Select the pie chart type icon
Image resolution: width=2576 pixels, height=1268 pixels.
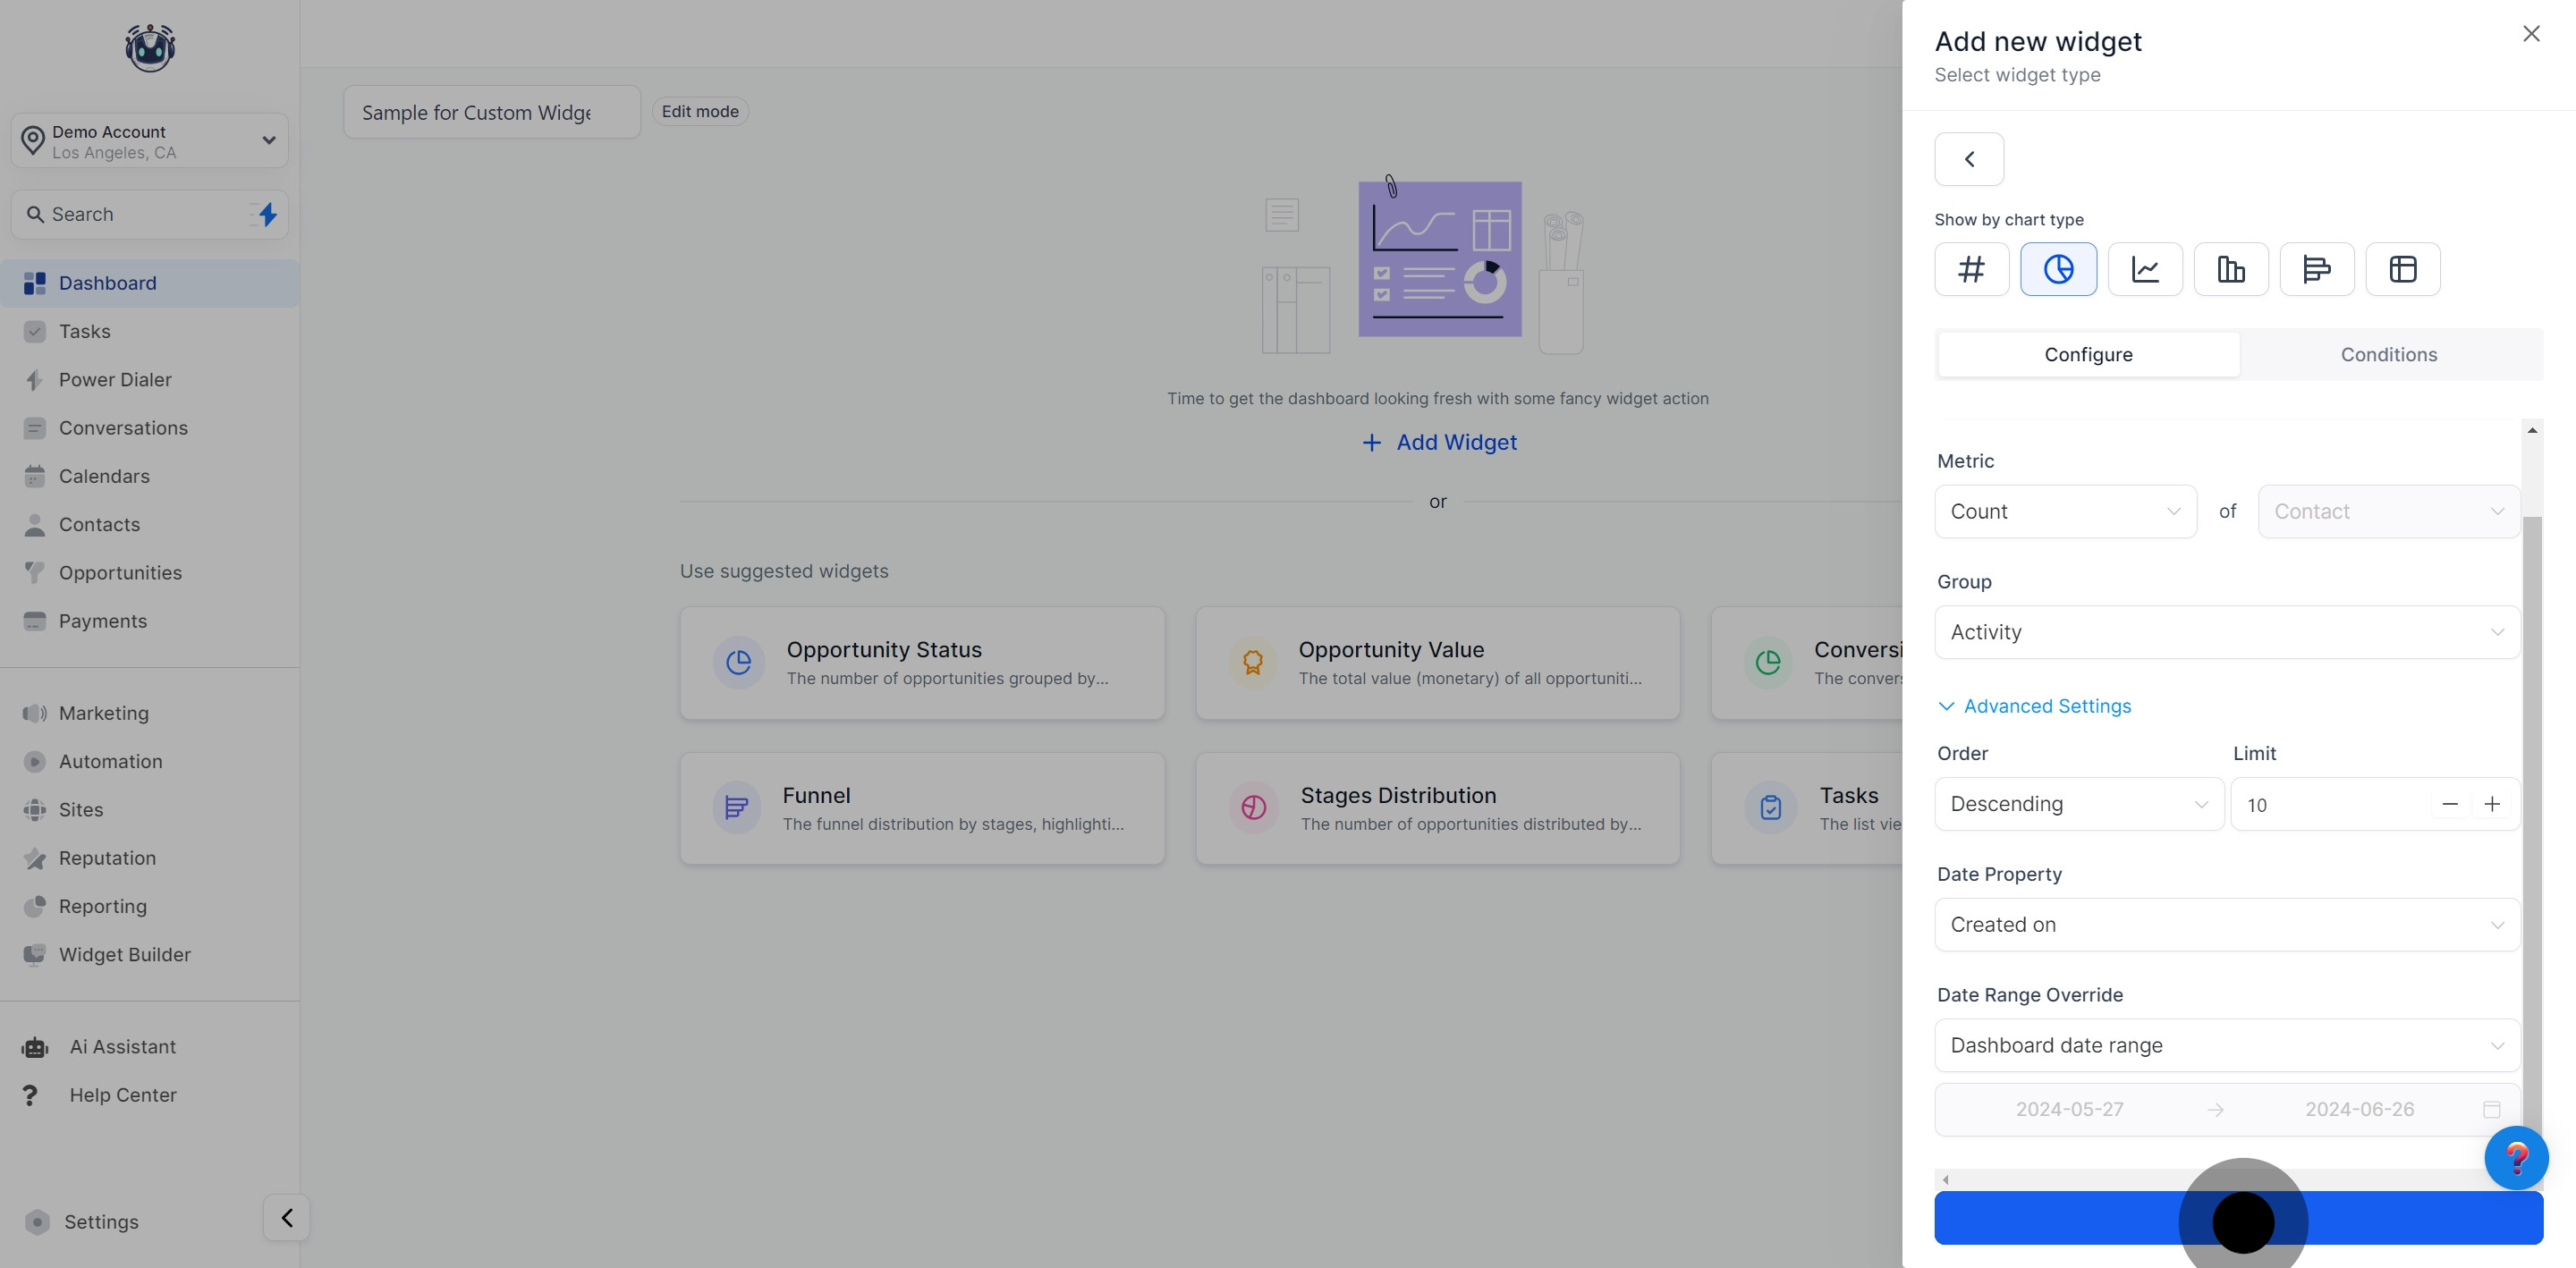tap(2058, 269)
